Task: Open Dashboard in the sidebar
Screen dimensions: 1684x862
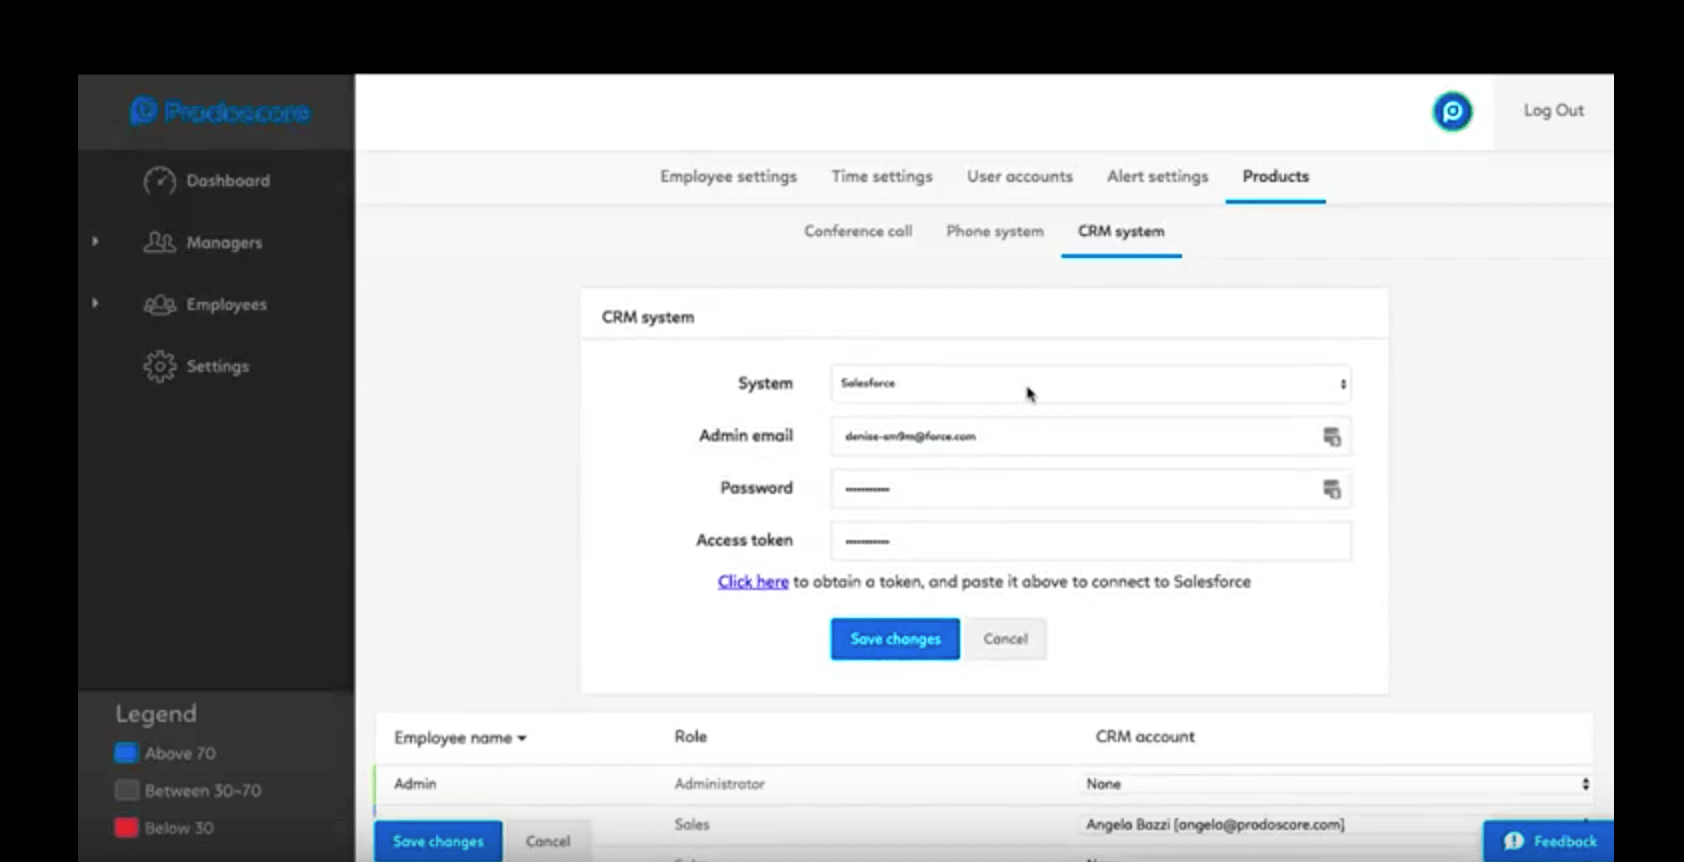Action: 228,181
